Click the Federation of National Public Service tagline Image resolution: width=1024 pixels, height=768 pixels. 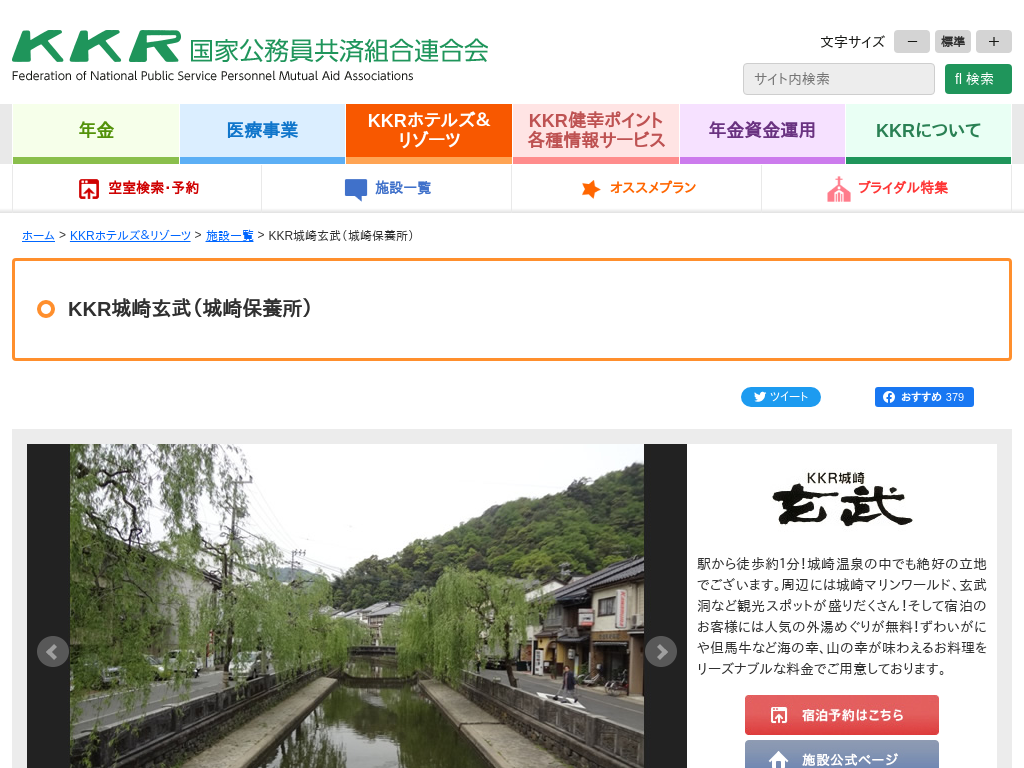pos(212,76)
